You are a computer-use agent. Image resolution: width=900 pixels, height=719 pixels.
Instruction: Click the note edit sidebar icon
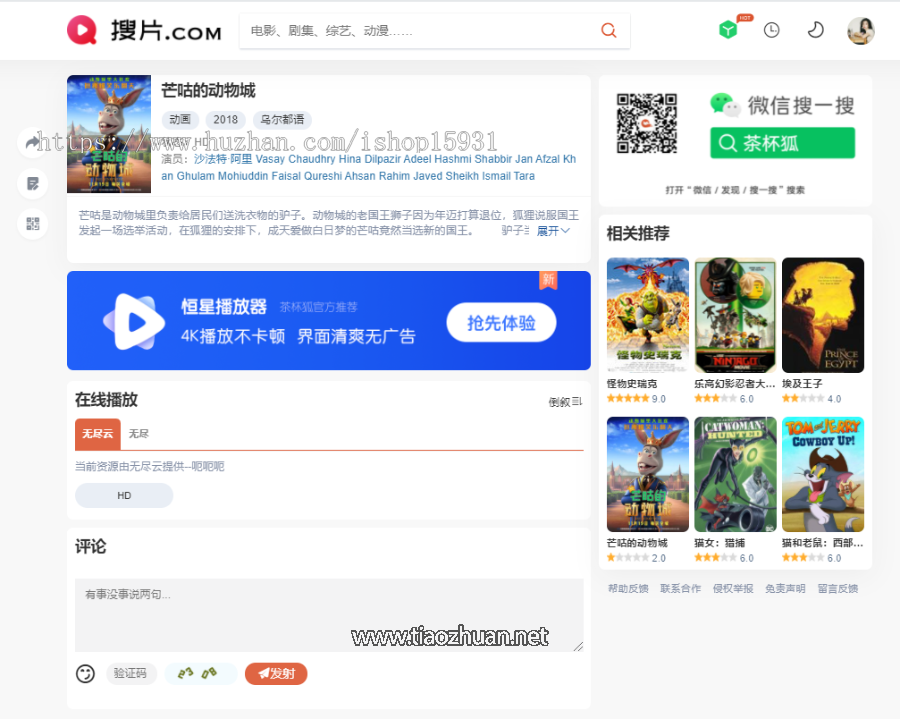pos(33,183)
